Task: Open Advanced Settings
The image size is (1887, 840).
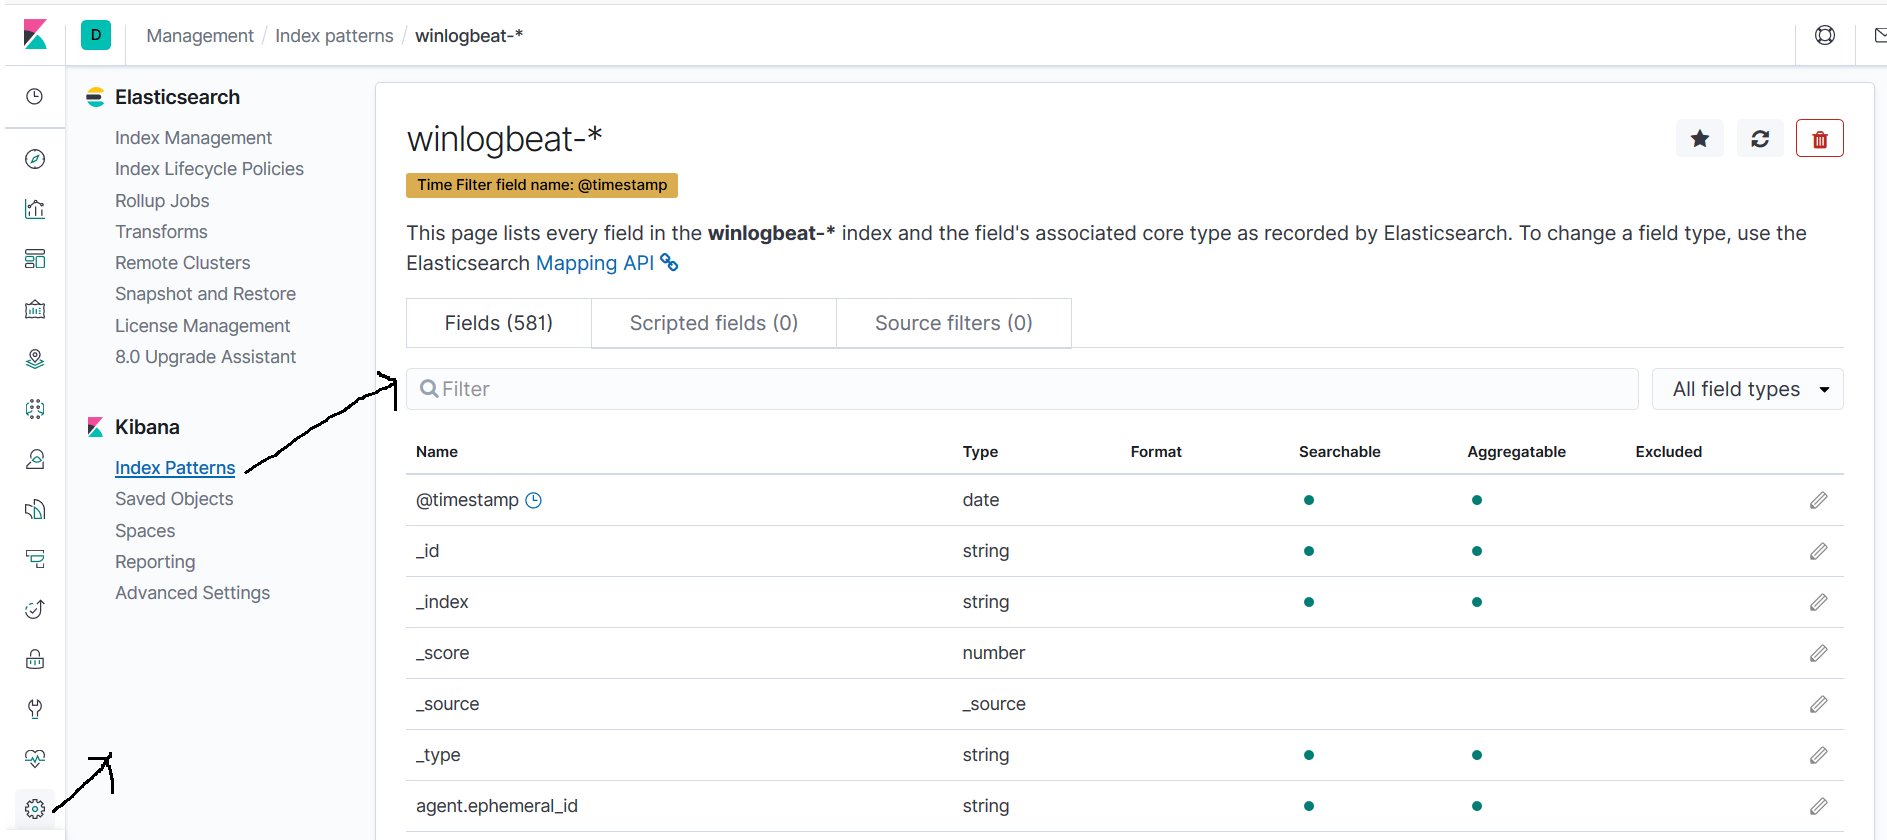Action: pyautogui.click(x=192, y=593)
